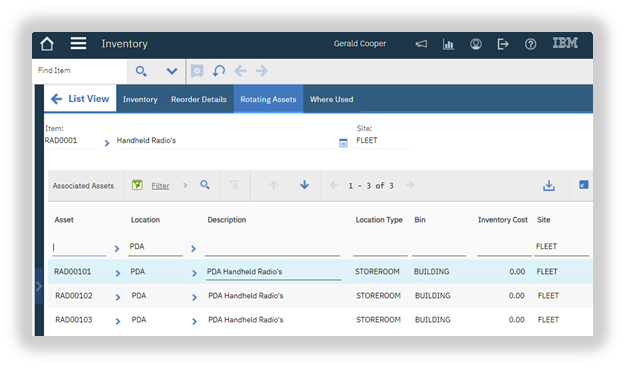Open the reports bar chart icon

point(448,44)
